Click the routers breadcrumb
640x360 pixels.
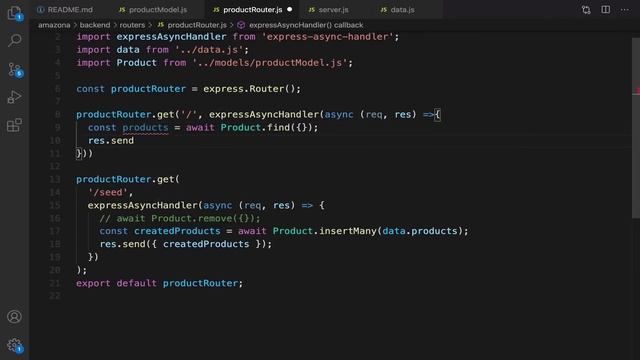coord(132,25)
